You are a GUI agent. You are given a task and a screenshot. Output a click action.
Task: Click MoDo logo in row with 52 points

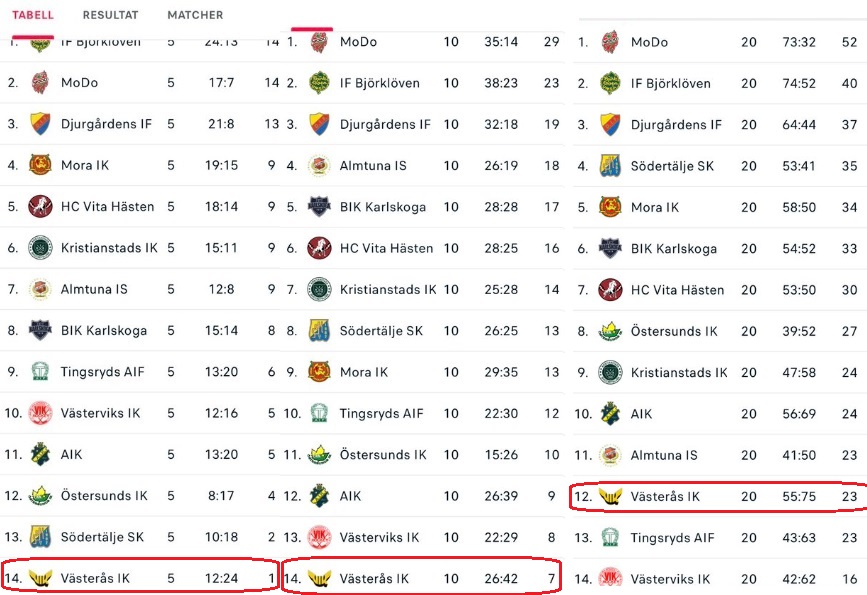(x=610, y=42)
